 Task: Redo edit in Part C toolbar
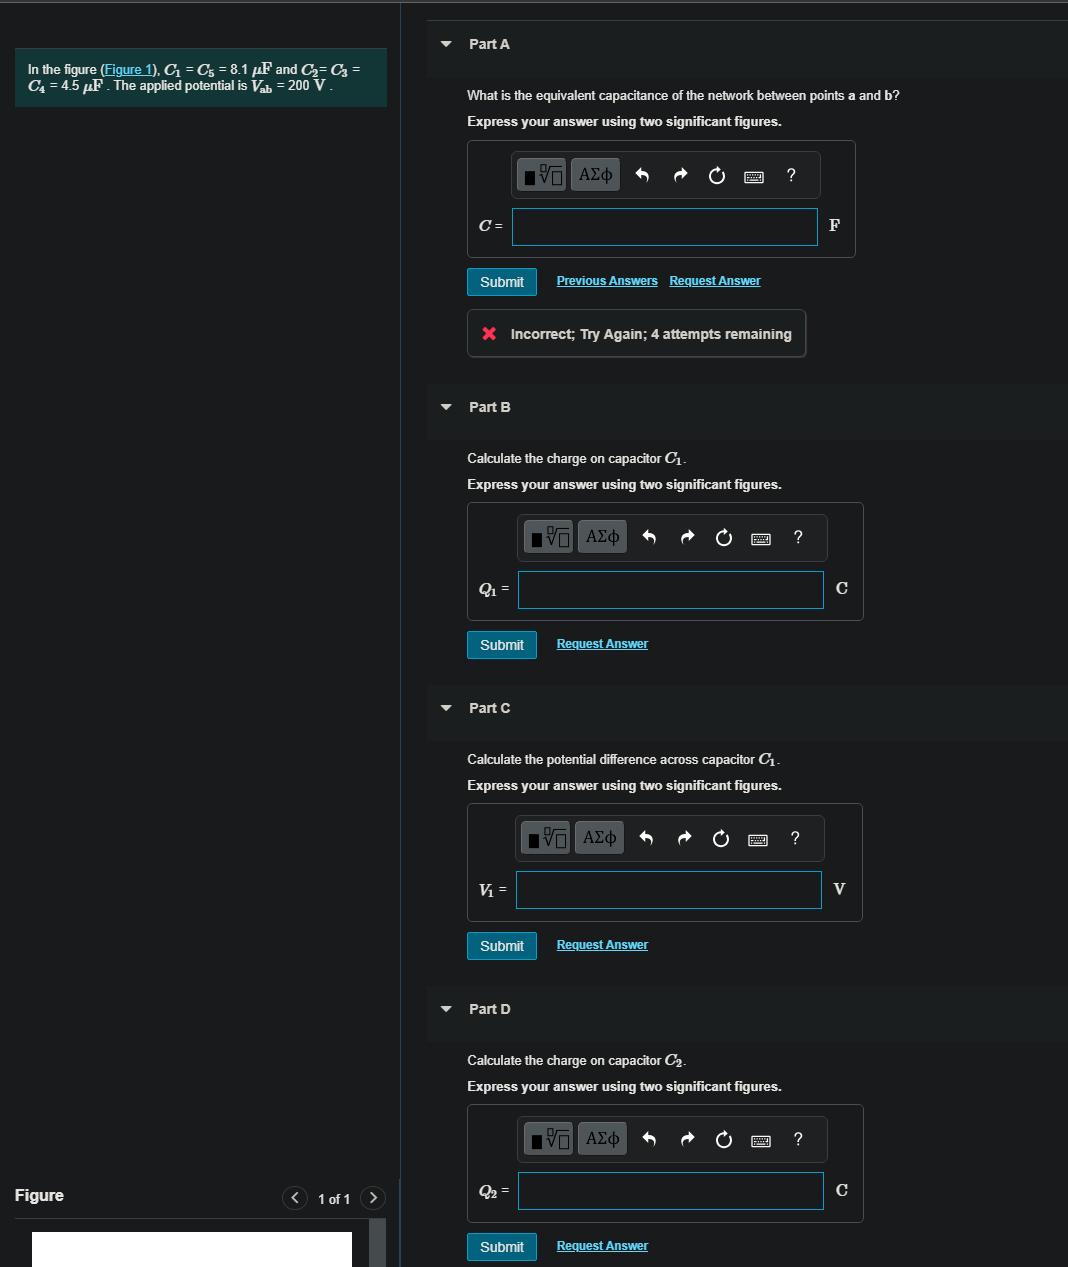684,839
